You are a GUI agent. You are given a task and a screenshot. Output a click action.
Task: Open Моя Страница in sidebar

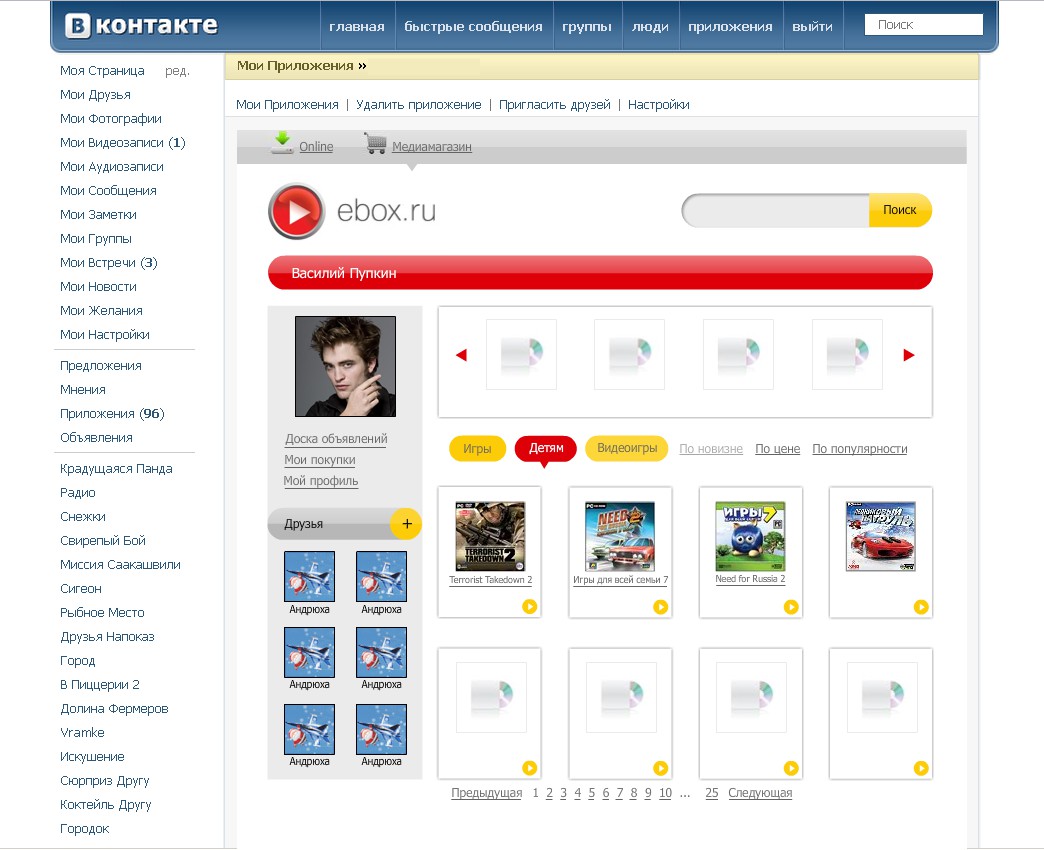(x=102, y=71)
